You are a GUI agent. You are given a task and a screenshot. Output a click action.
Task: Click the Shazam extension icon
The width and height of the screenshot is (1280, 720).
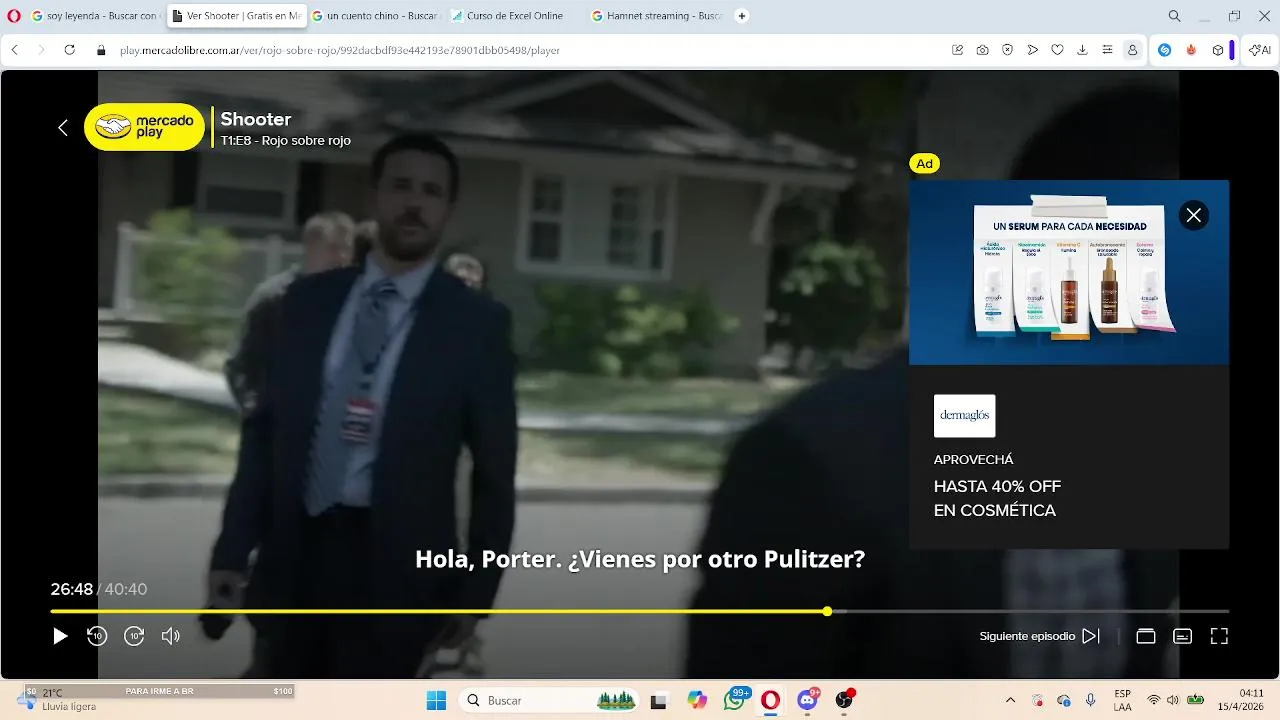pyautogui.click(x=1165, y=50)
